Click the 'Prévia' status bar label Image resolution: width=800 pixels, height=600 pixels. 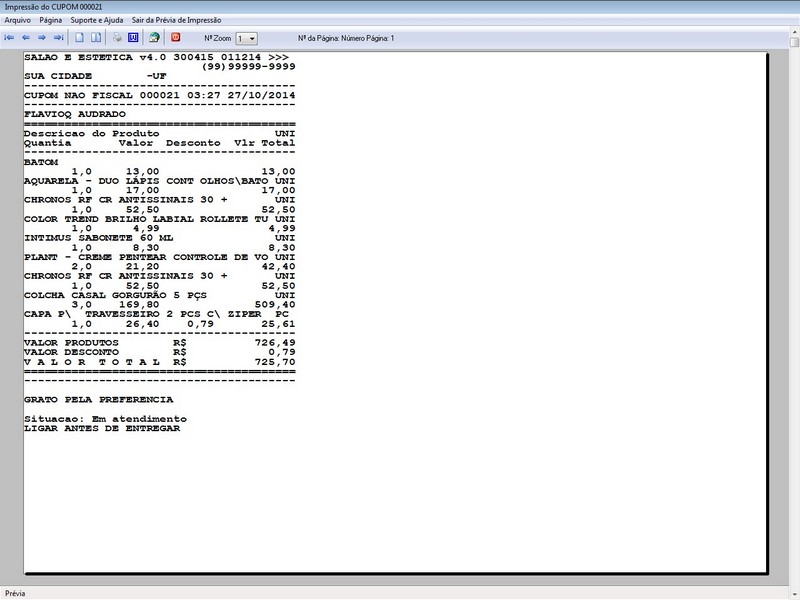(x=15, y=593)
